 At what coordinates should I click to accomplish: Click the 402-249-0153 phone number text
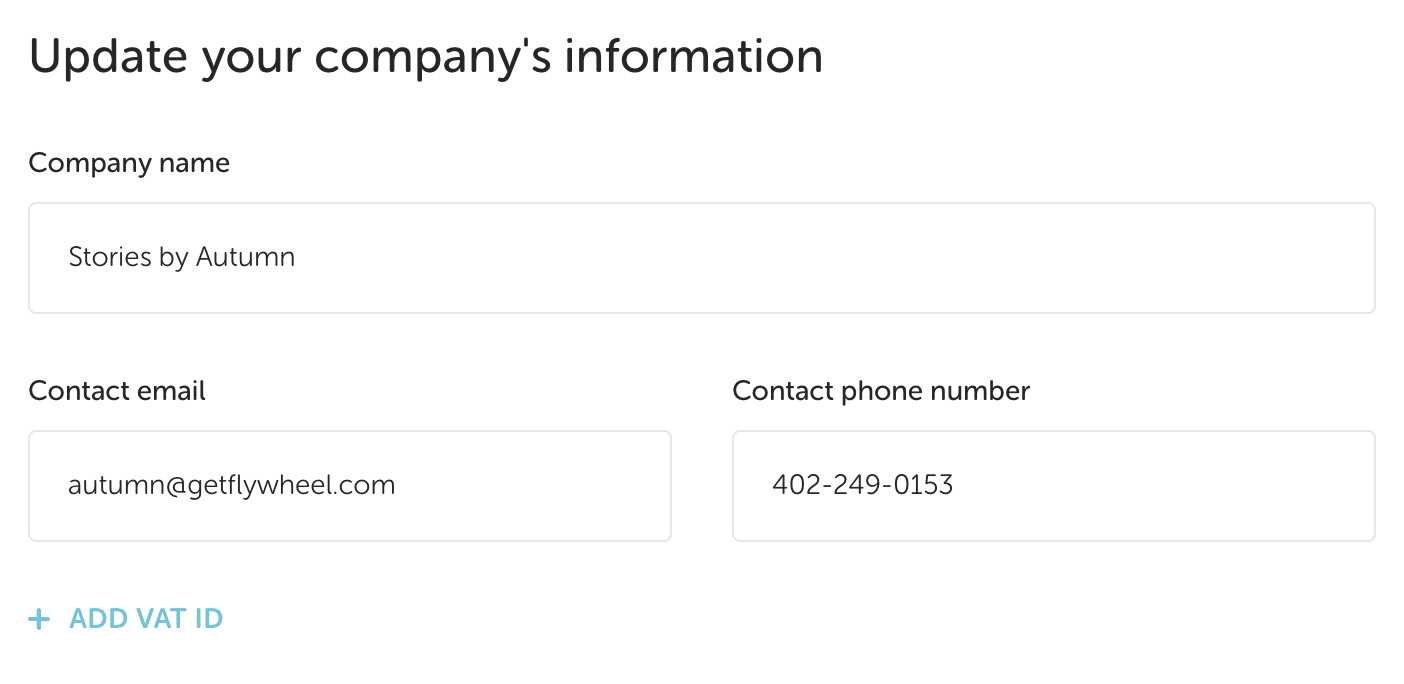pyautogui.click(x=862, y=486)
